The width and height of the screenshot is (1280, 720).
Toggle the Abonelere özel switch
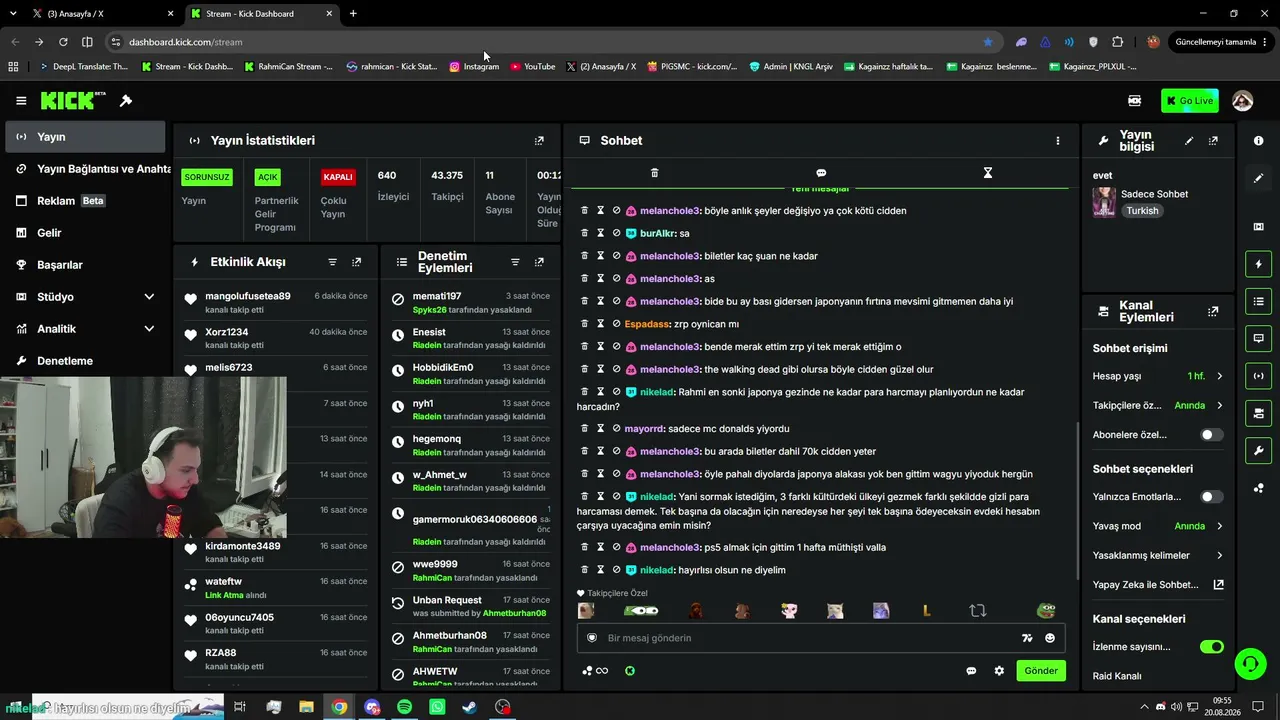[1211, 435]
